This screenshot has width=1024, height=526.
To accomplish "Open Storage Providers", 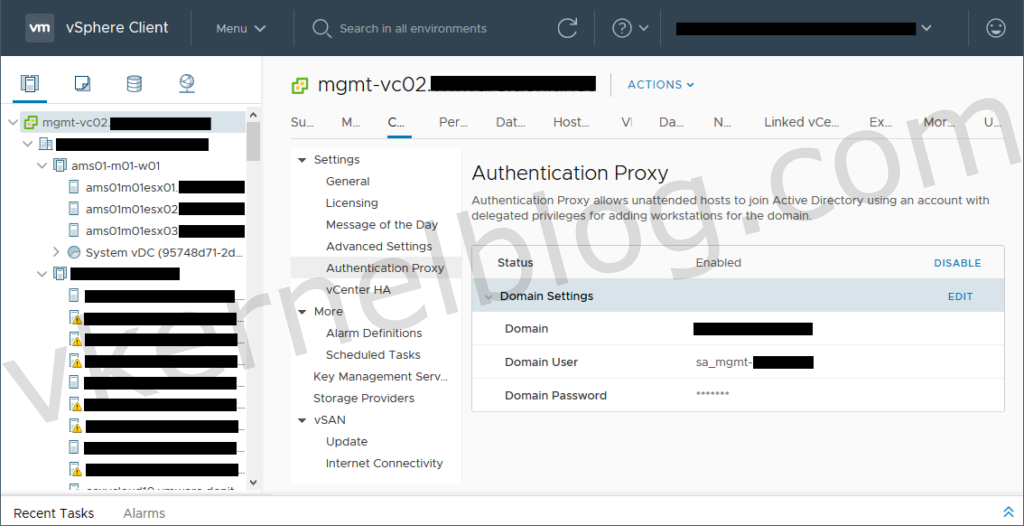I will click(x=364, y=398).
